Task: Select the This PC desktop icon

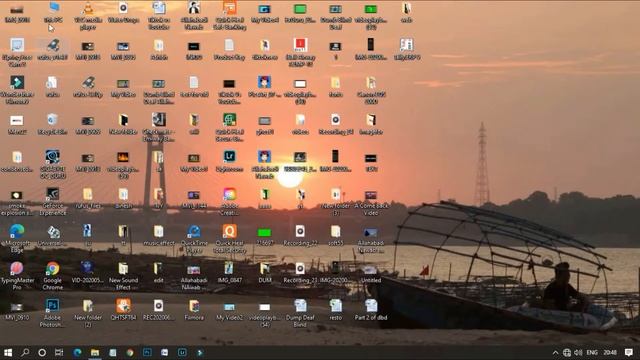Action: 53,12
